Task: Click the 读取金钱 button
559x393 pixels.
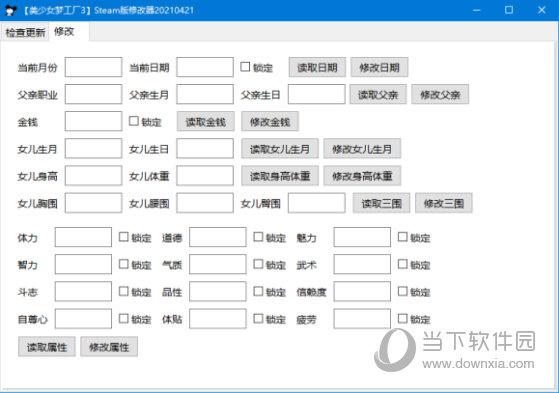Action: (206, 121)
